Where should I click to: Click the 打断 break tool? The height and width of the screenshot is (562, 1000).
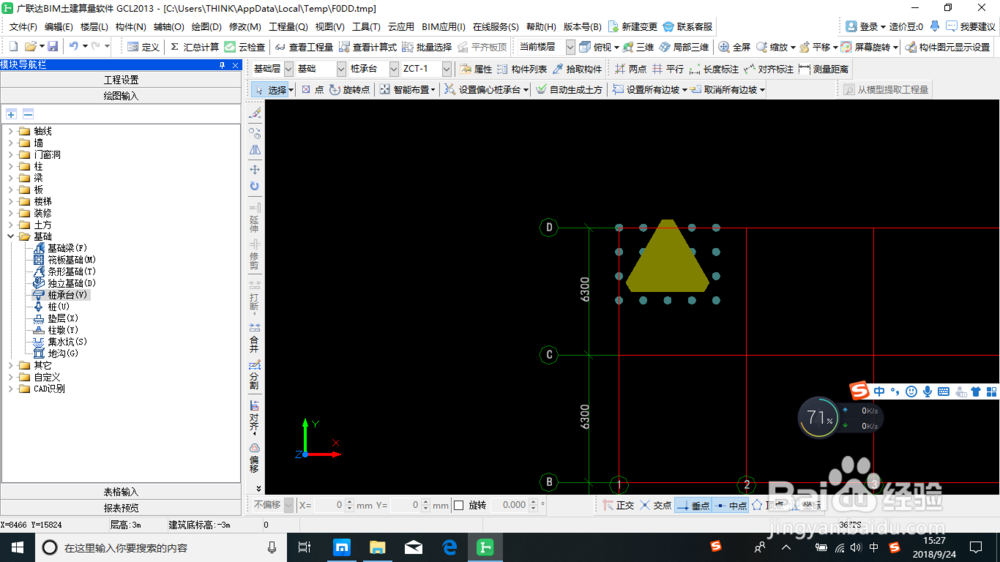pyautogui.click(x=254, y=297)
